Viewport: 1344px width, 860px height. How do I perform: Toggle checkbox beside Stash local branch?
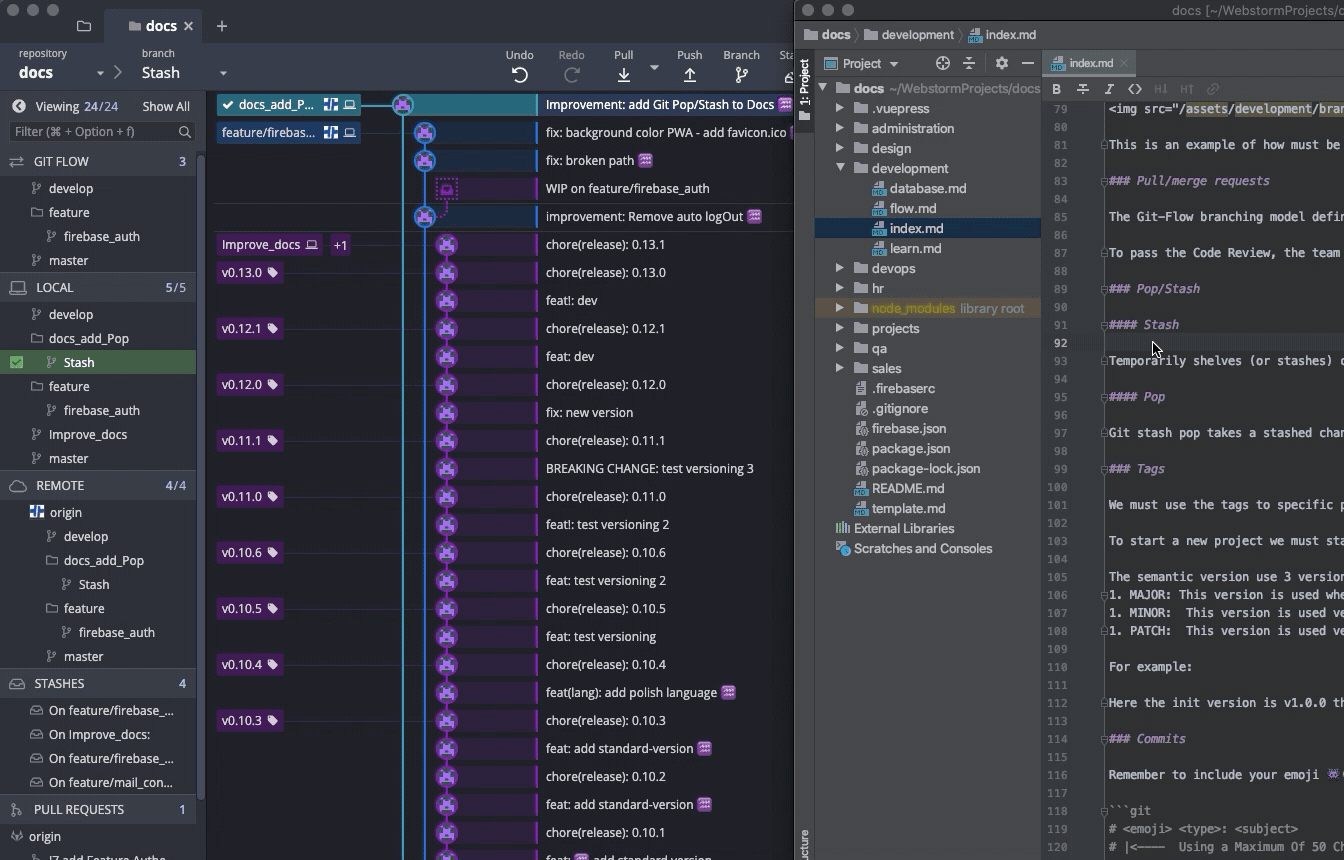click(17, 362)
